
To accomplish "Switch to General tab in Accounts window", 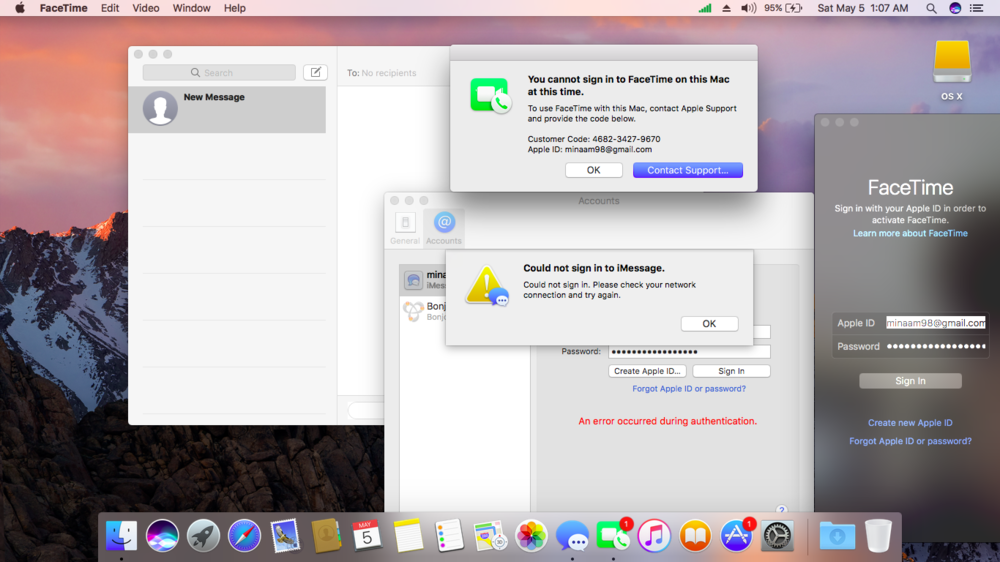I will [x=405, y=228].
